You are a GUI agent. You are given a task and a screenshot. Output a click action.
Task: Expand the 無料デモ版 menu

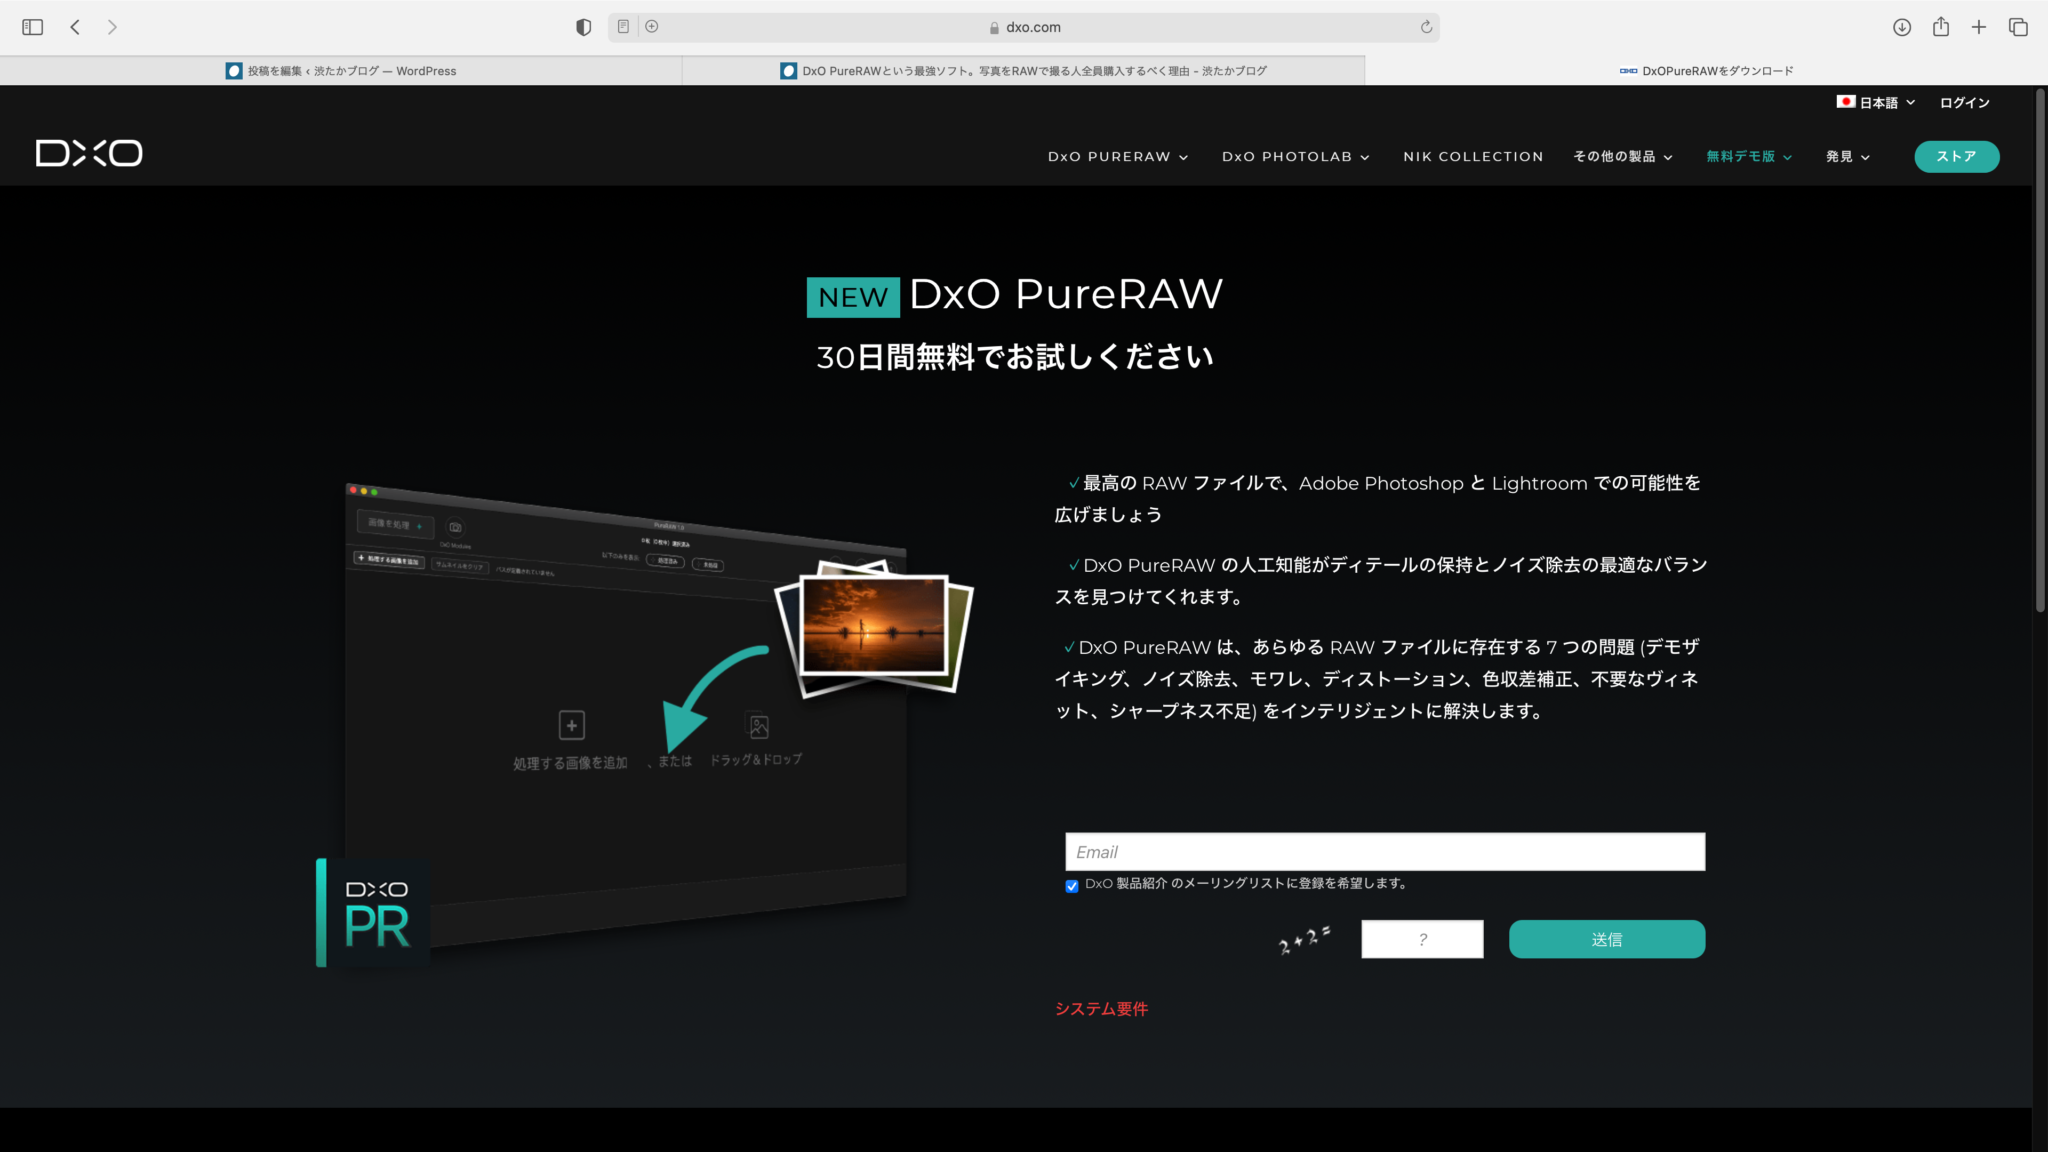(1749, 157)
